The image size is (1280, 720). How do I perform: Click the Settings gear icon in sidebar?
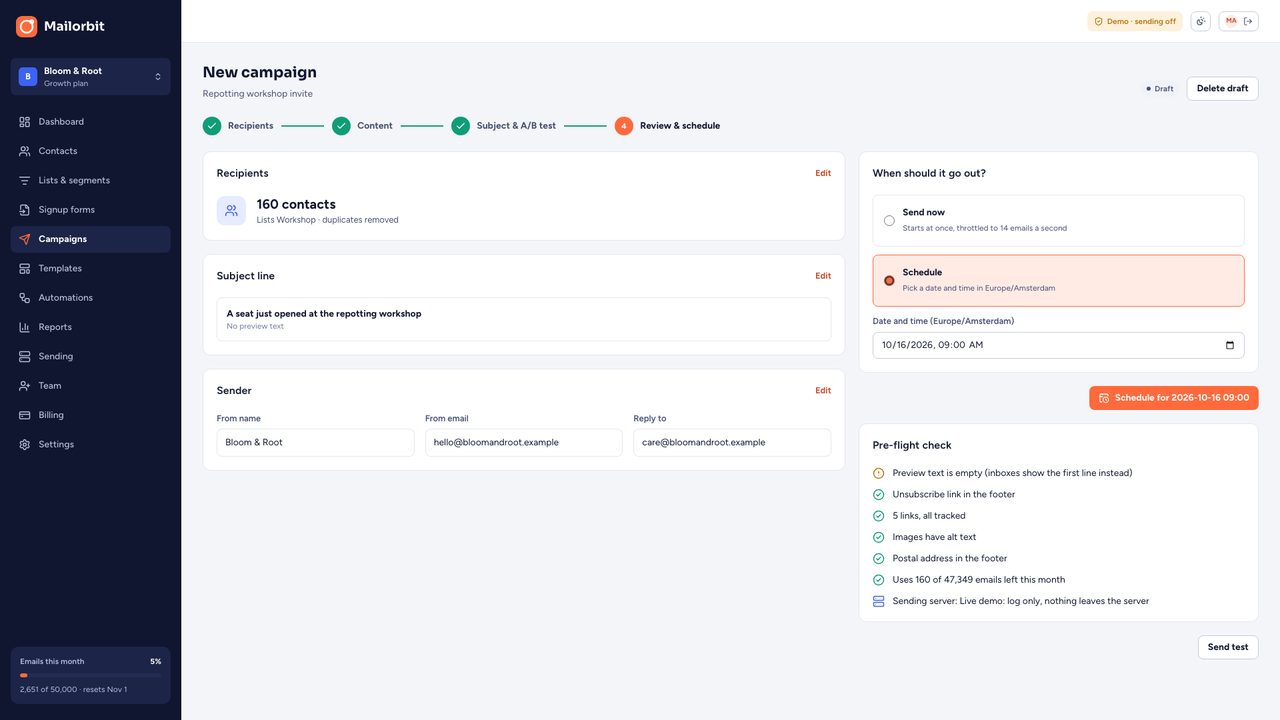point(25,444)
